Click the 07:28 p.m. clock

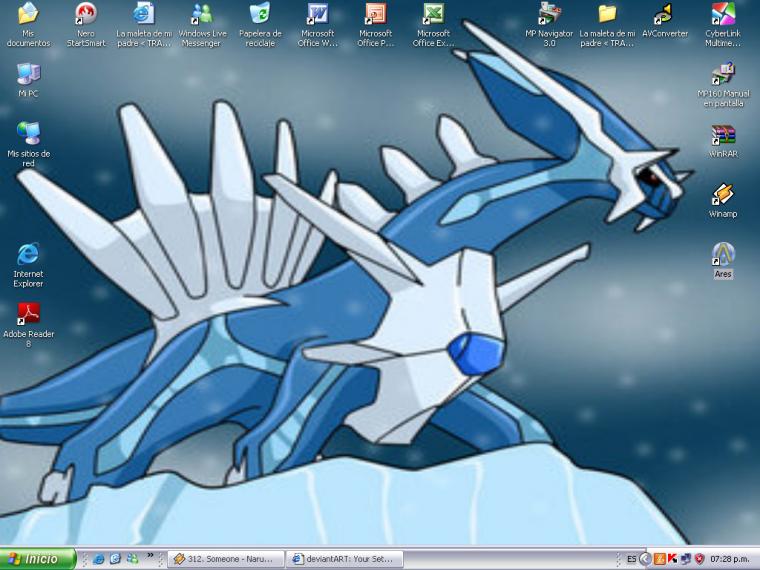click(729, 559)
